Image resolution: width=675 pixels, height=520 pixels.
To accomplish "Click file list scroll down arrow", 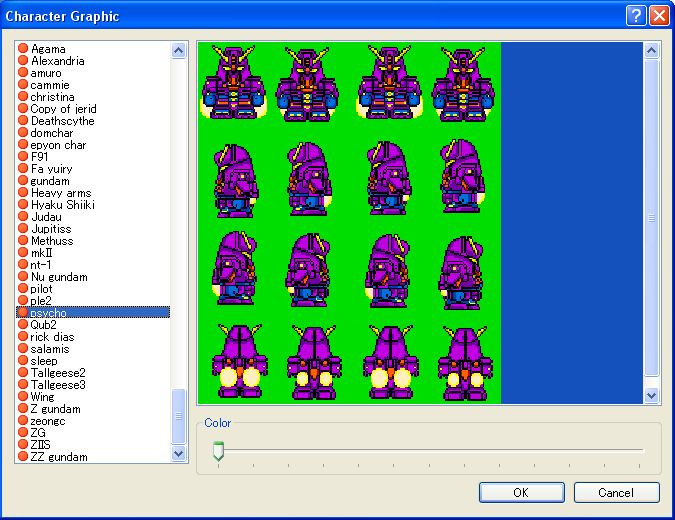I will [178, 454].
